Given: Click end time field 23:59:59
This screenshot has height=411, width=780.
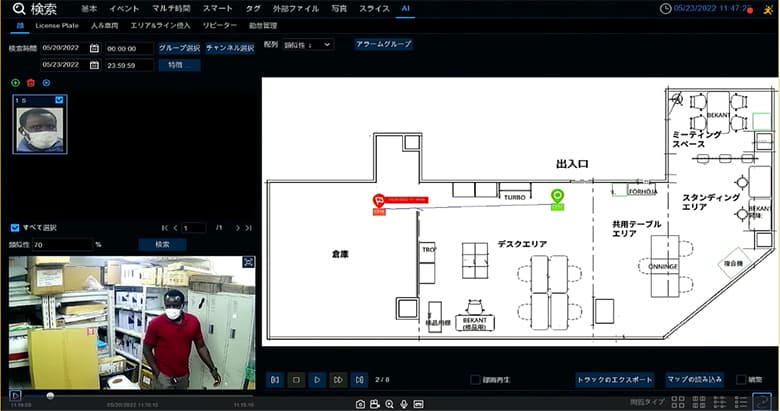Looking at the screenshot, I should tap(129, 65).
